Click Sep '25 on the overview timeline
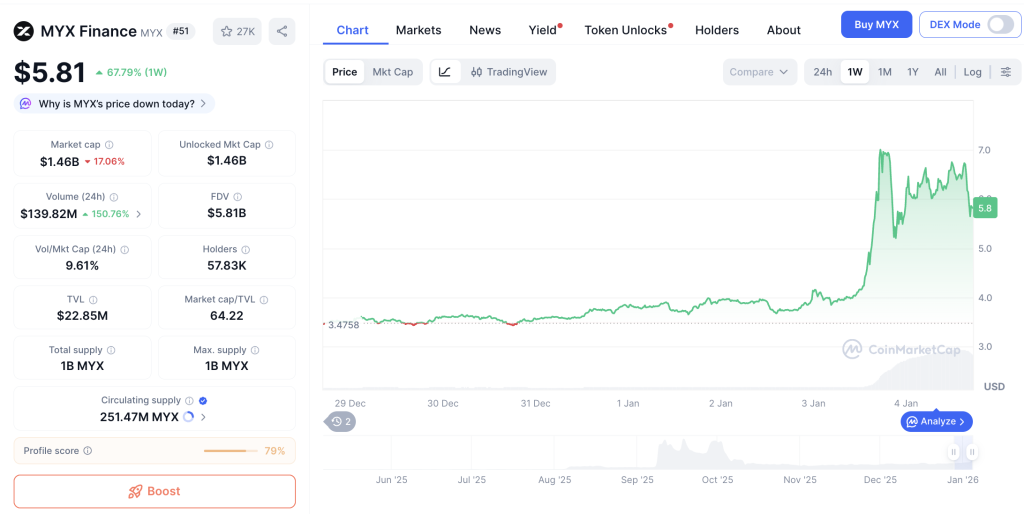Screen dimensions: 1024x514 click(637, 480)
